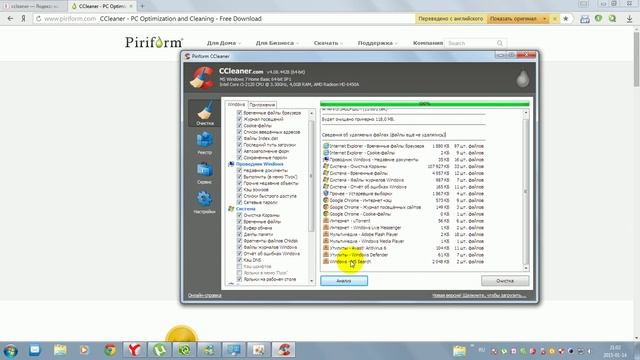
Task: Open Yandex browser from the taskbar
Action: pos(135,350)
